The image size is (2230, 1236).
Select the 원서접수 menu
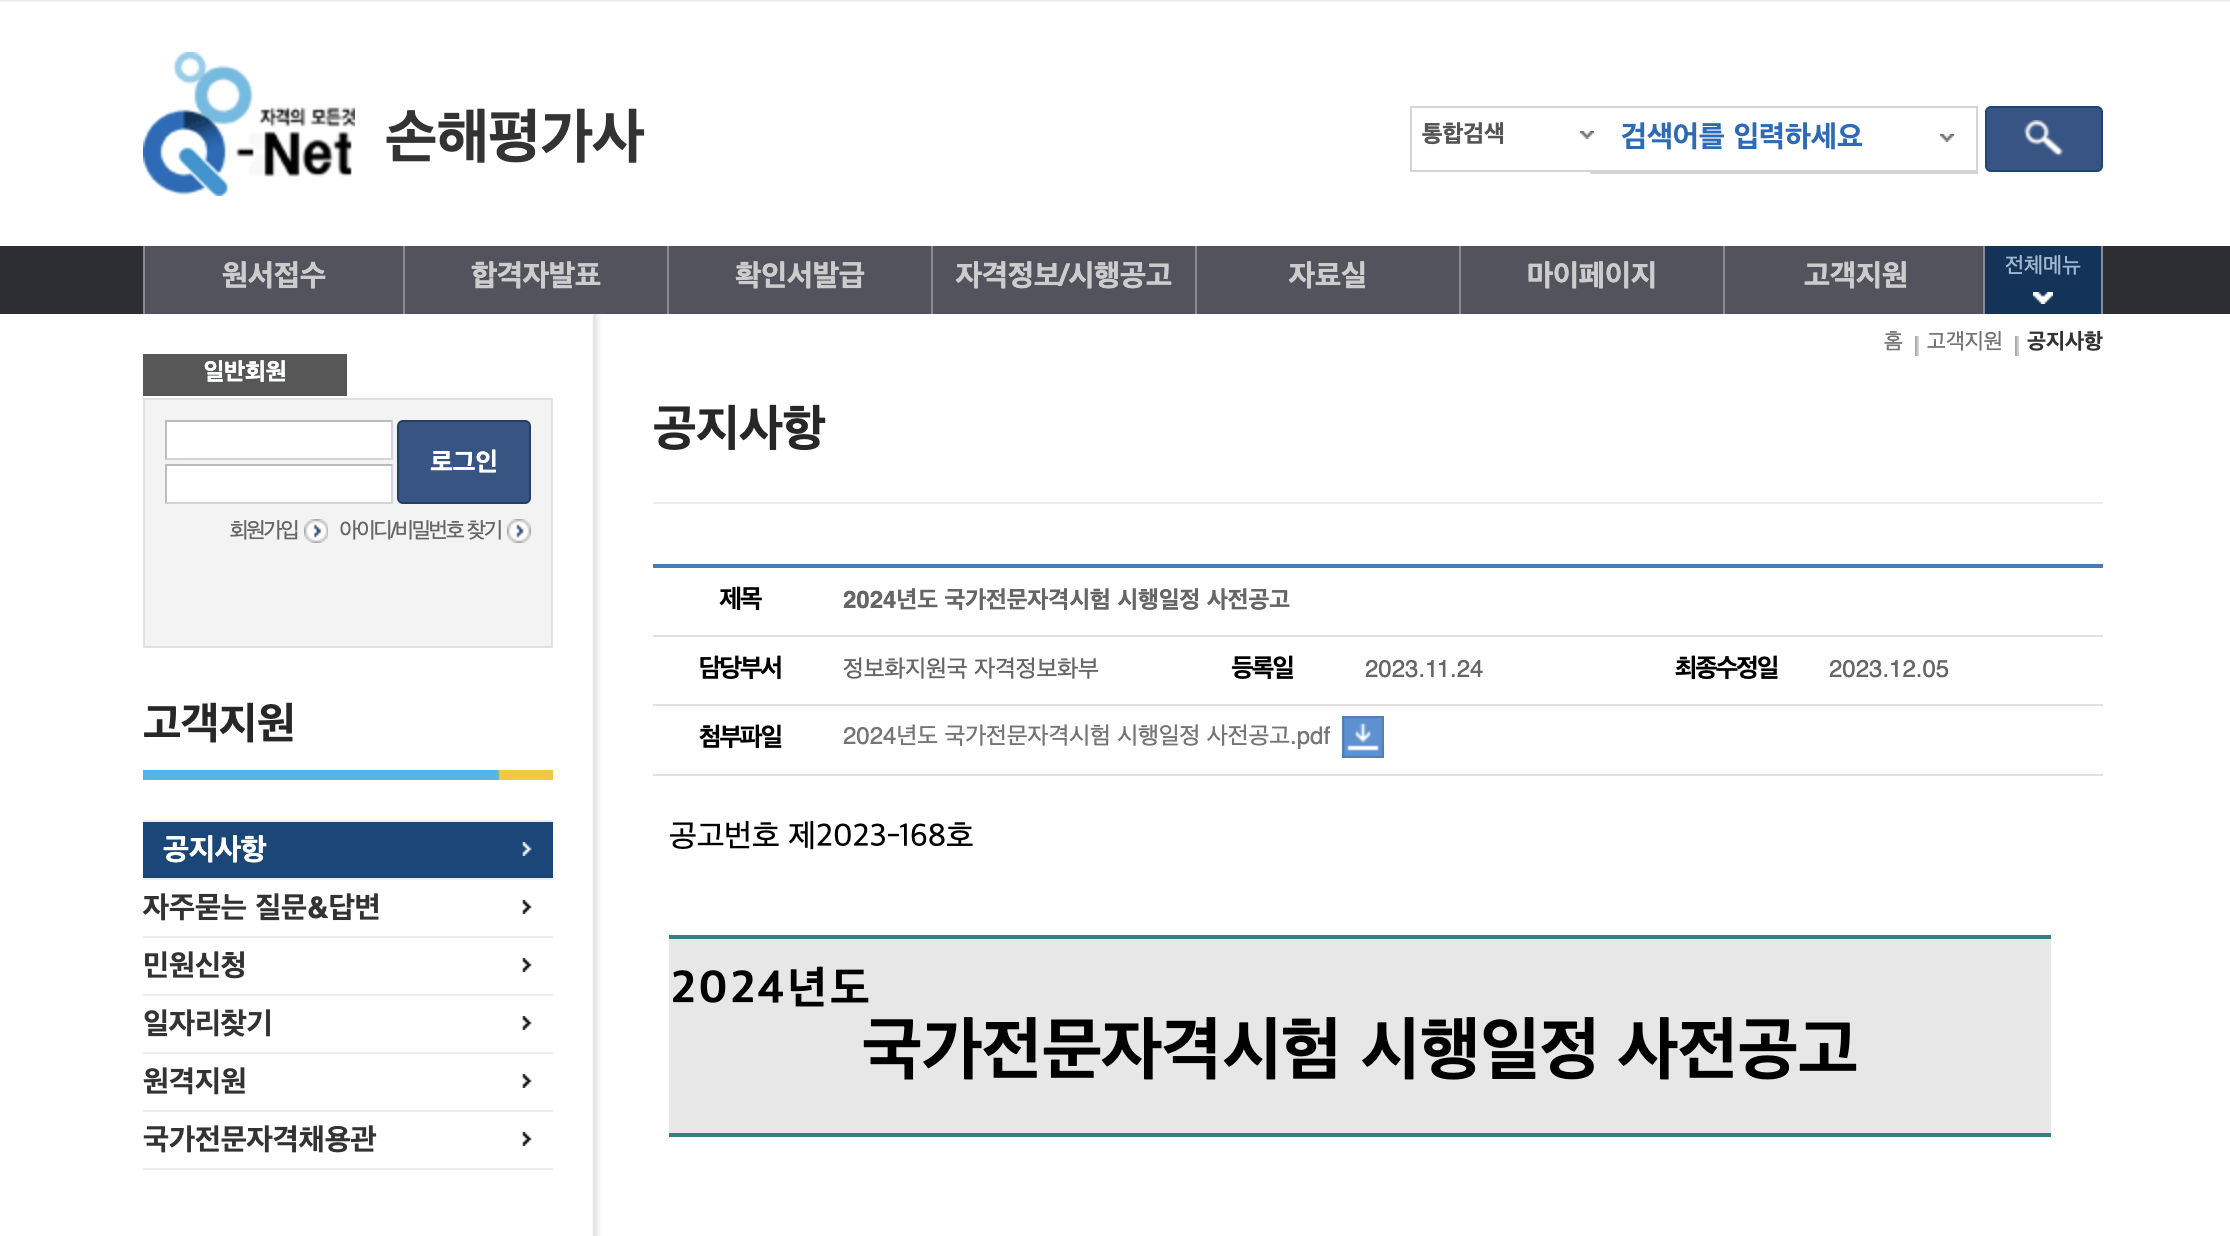click(273, 278)
